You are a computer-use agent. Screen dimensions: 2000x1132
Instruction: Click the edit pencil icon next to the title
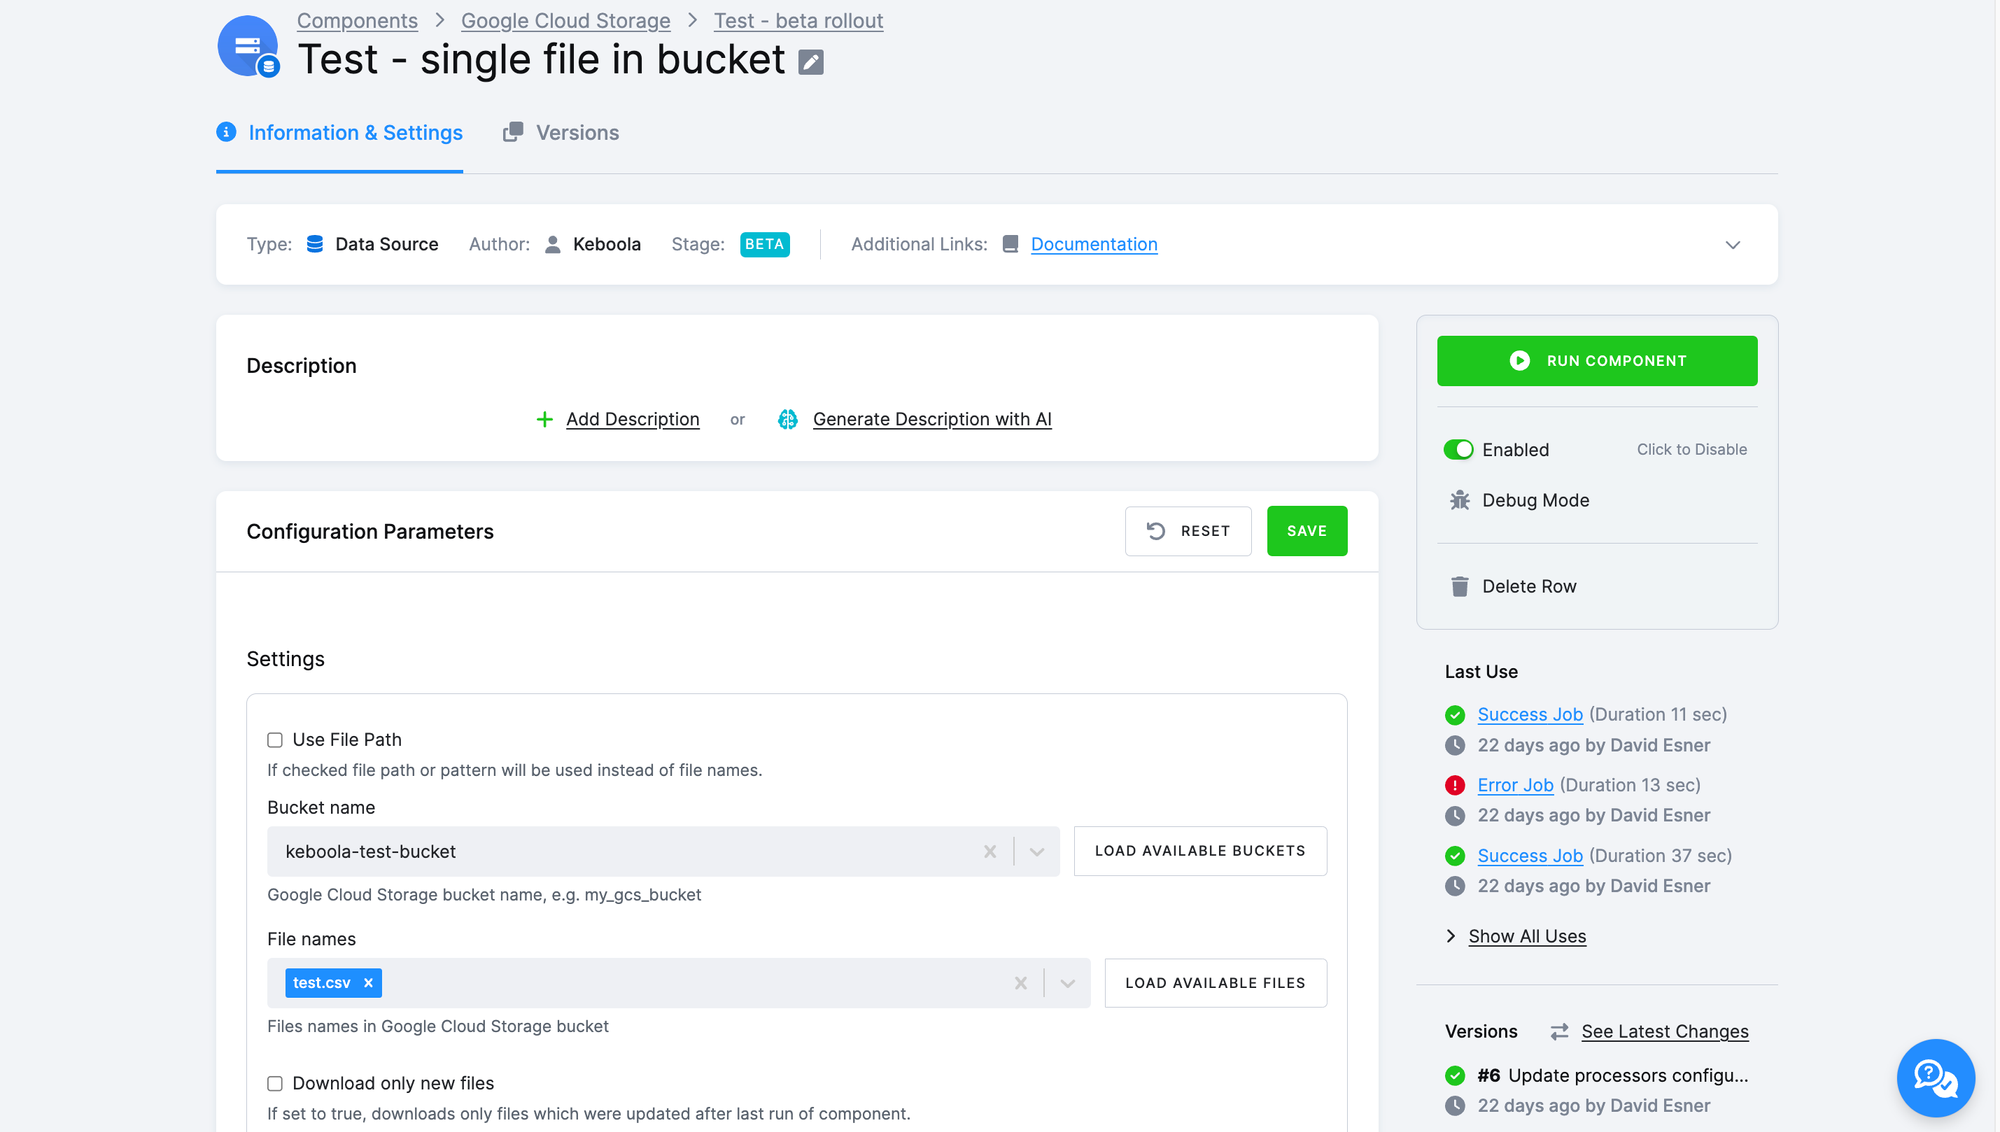coord(810,61)
